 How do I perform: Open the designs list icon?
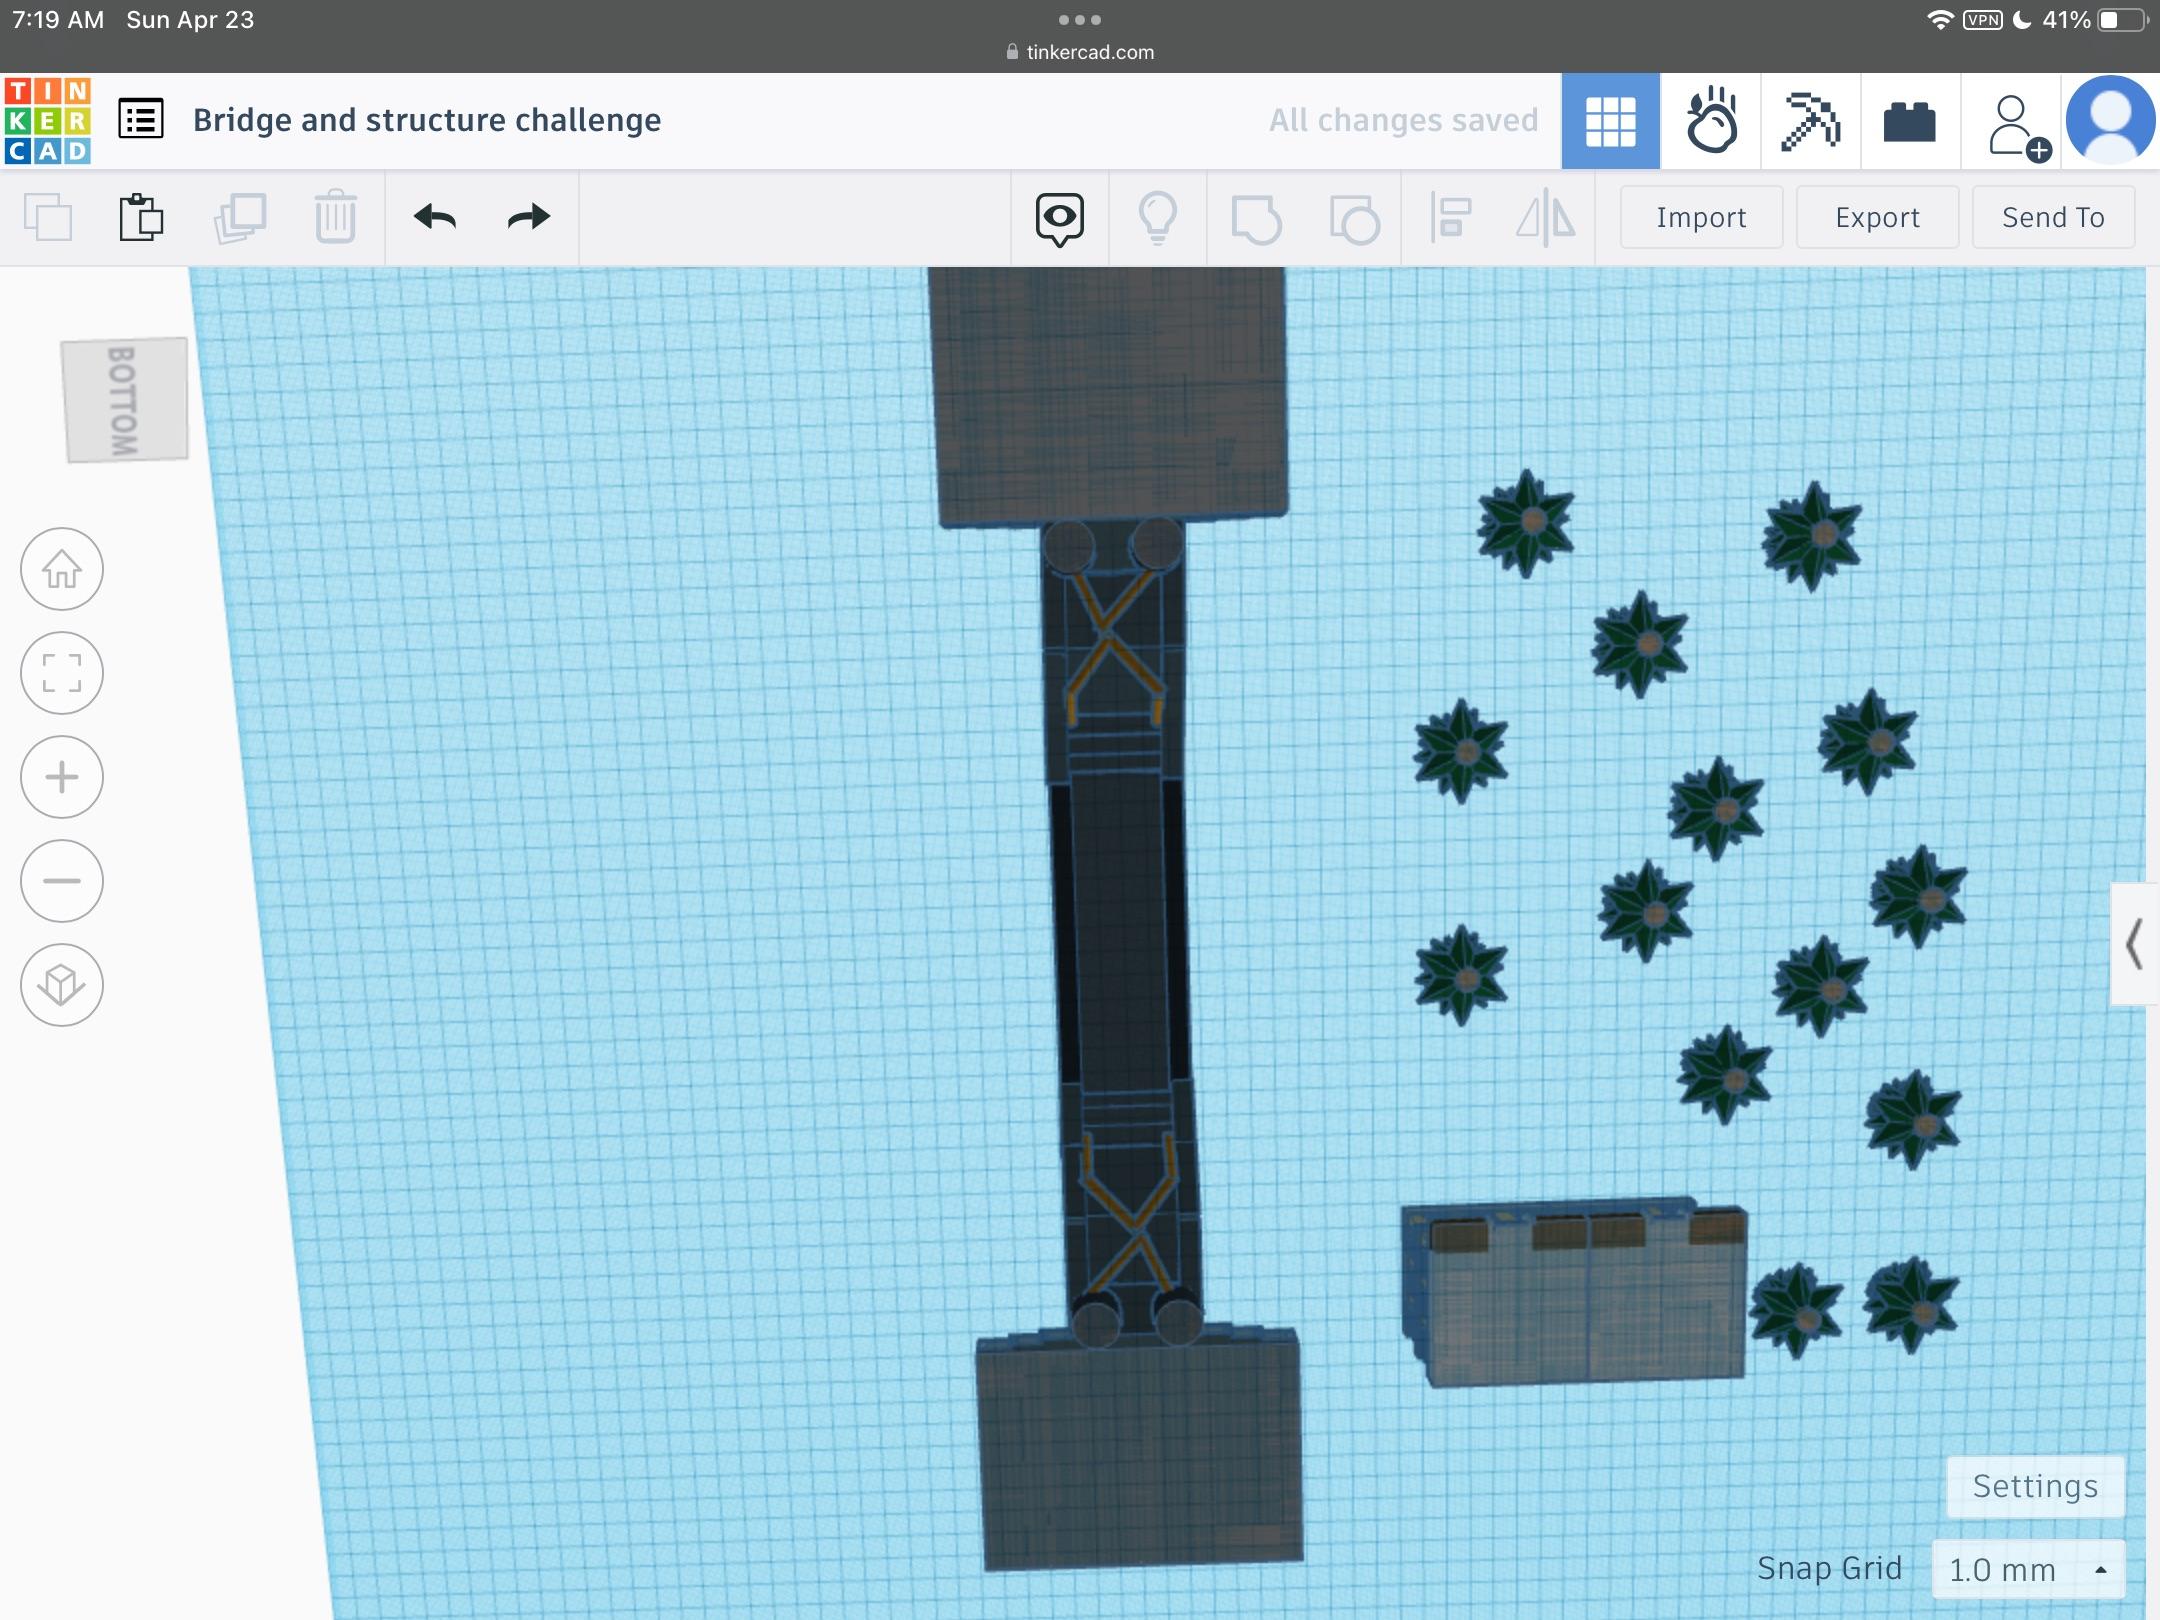(x=141, y=120)
